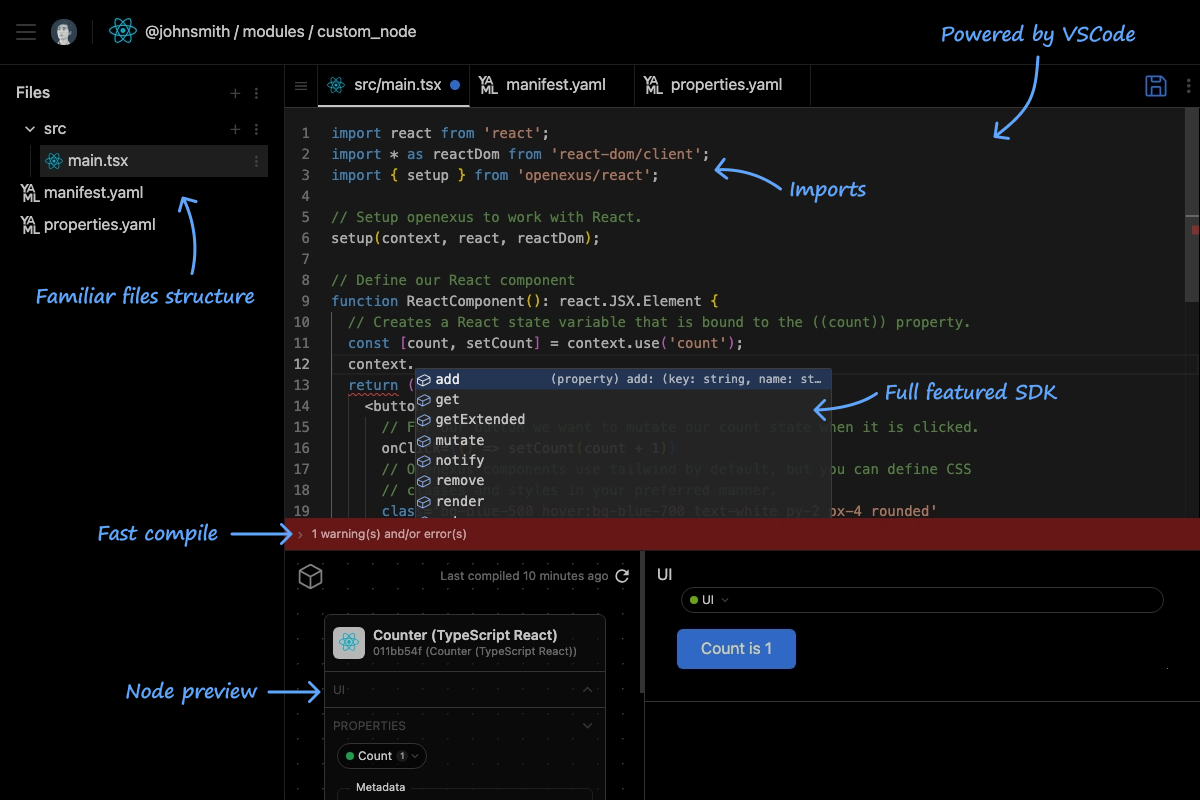Click the custom_node breadcrumb
The image size is (1200, 800).
point(367,32)
